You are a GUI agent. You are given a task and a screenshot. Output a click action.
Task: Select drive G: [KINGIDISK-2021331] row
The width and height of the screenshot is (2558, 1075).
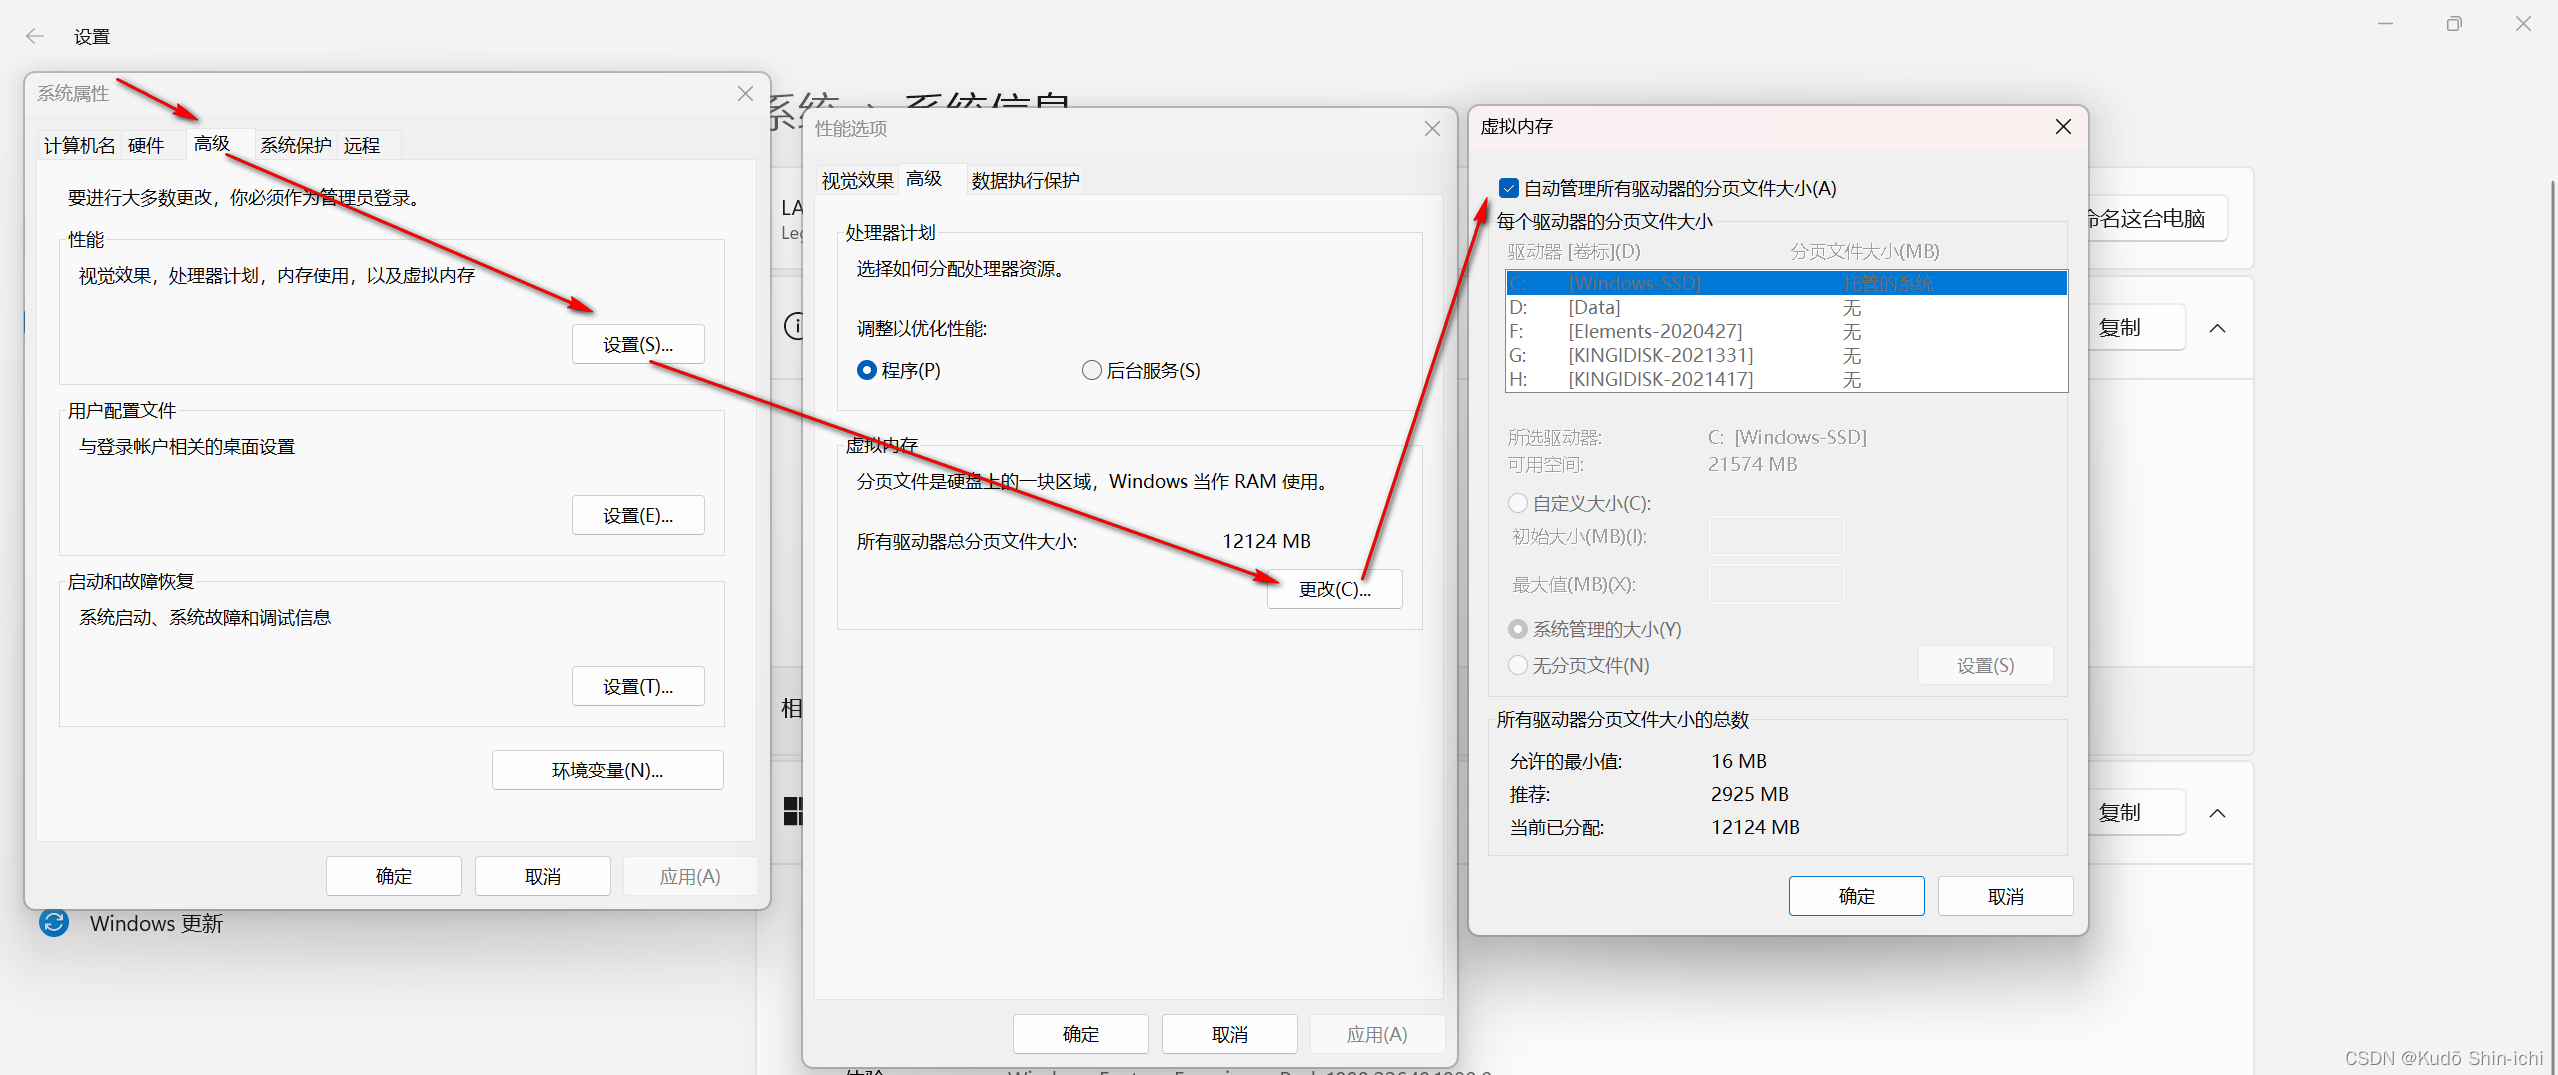click(x=1786, y=355)
